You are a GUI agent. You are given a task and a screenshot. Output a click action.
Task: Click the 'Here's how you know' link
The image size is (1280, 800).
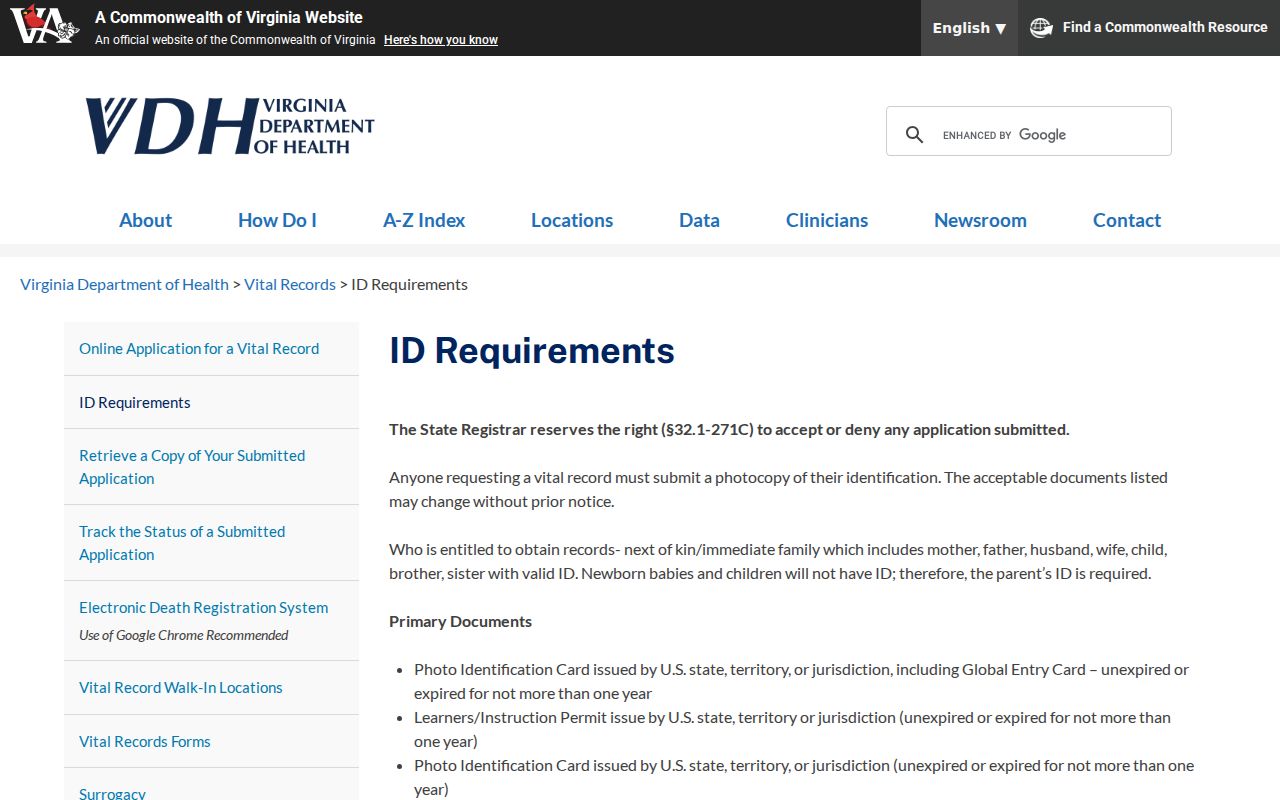(x=441, y=40)
